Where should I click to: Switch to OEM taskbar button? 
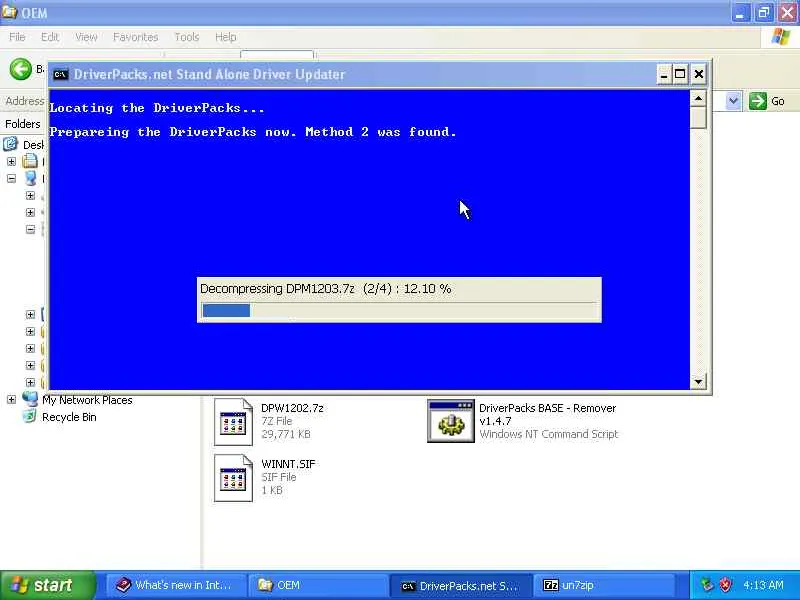(317, 585)
